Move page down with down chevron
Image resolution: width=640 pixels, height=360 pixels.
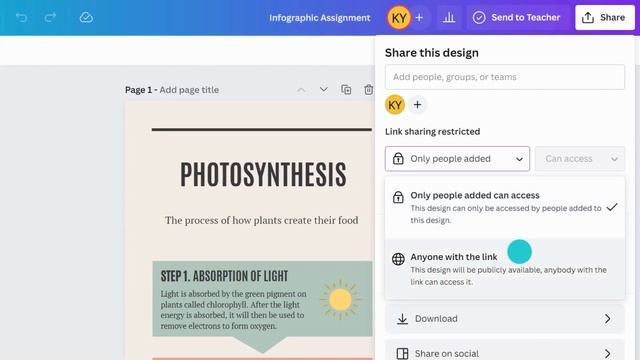point(324,89)
